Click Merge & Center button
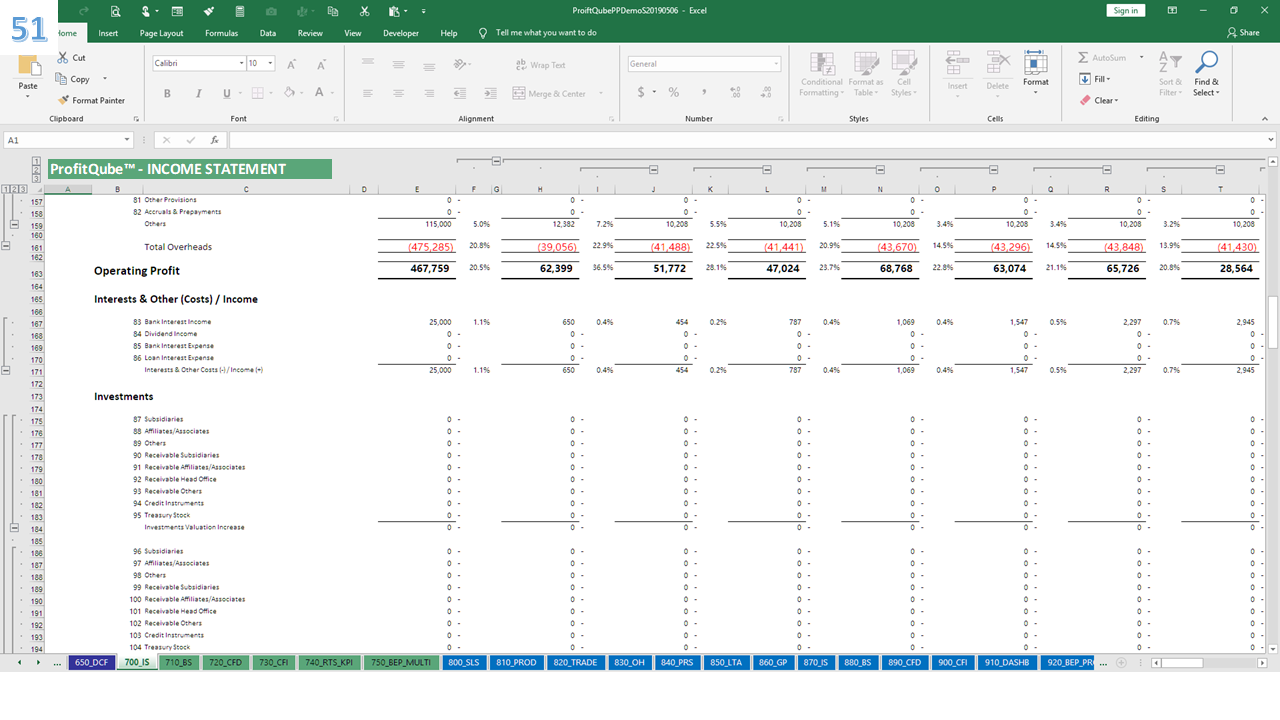The width and height of the screenshot is (1280, 720). pos(549,94)
